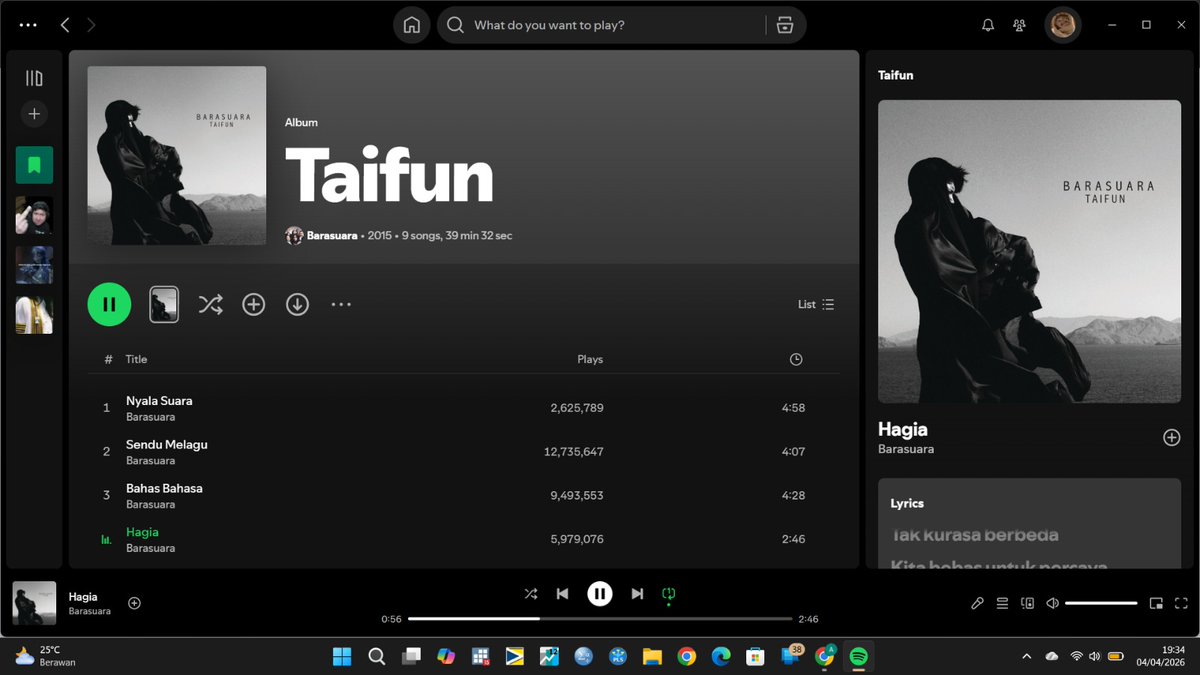Screen dimensions: 1200x675
Task: Open the Miniplayer
Action: 1156,603
